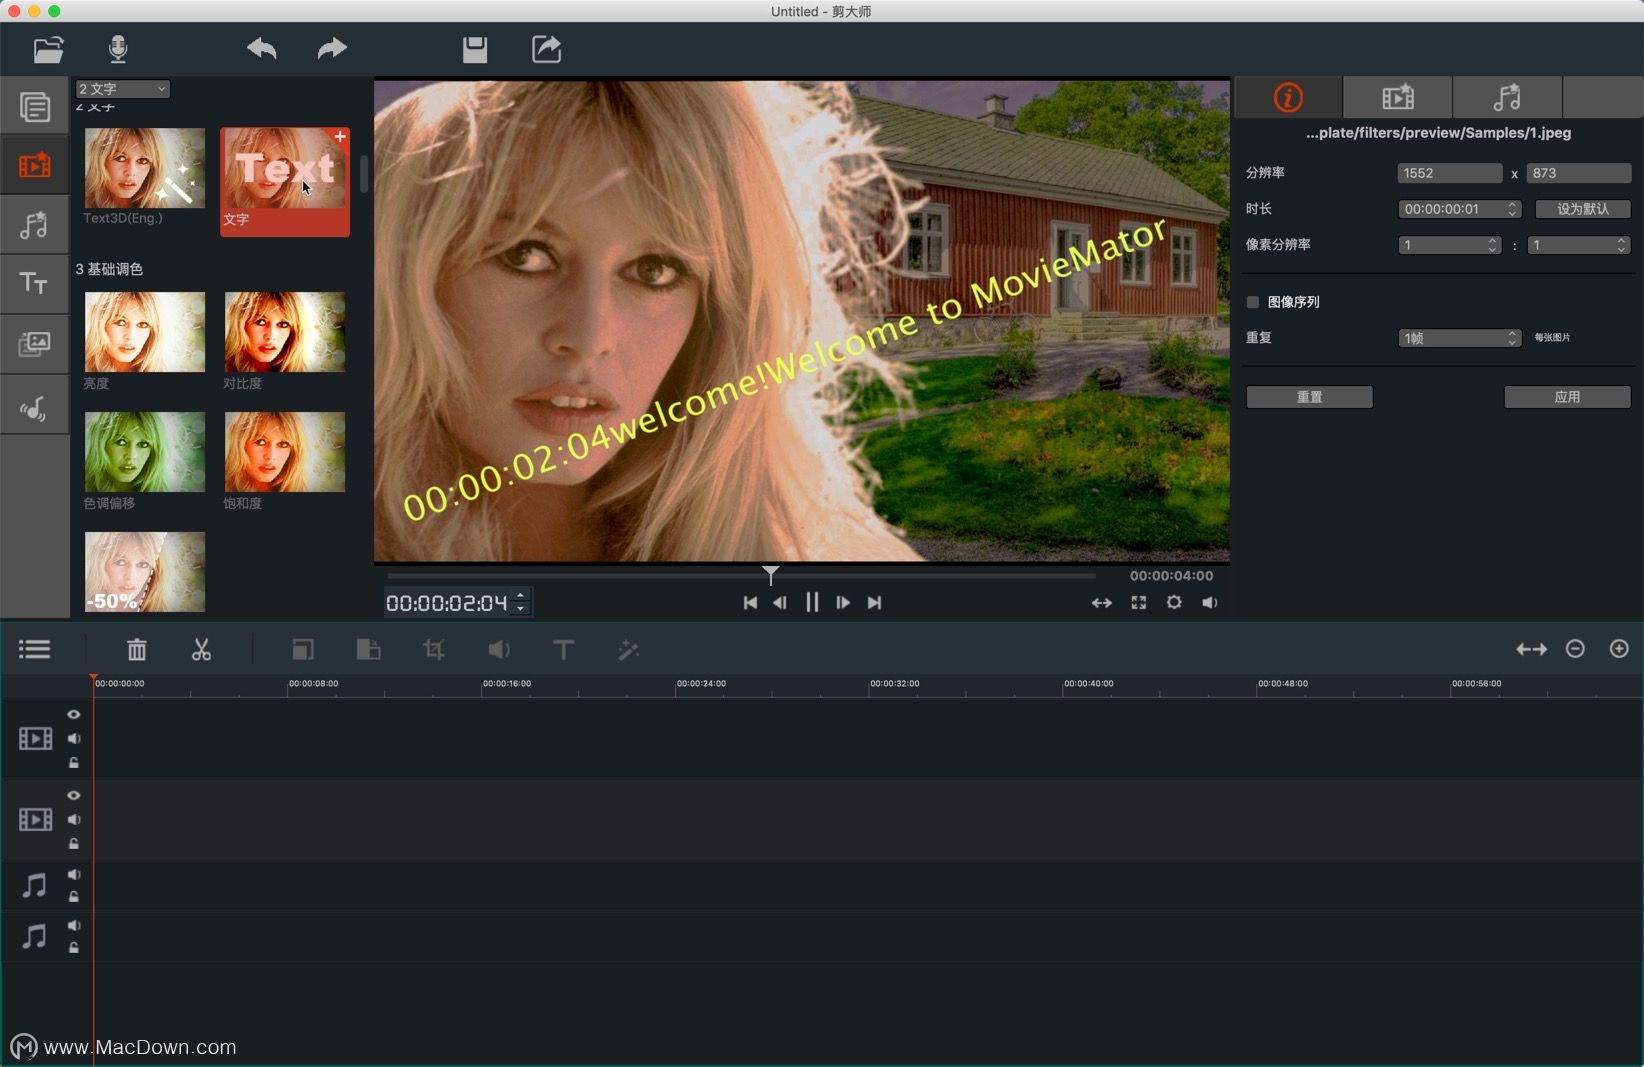Select the crop tool in timeline toolbar
The height and width of the screenshot is (1067, 1644).
click(x=433, y=649)
